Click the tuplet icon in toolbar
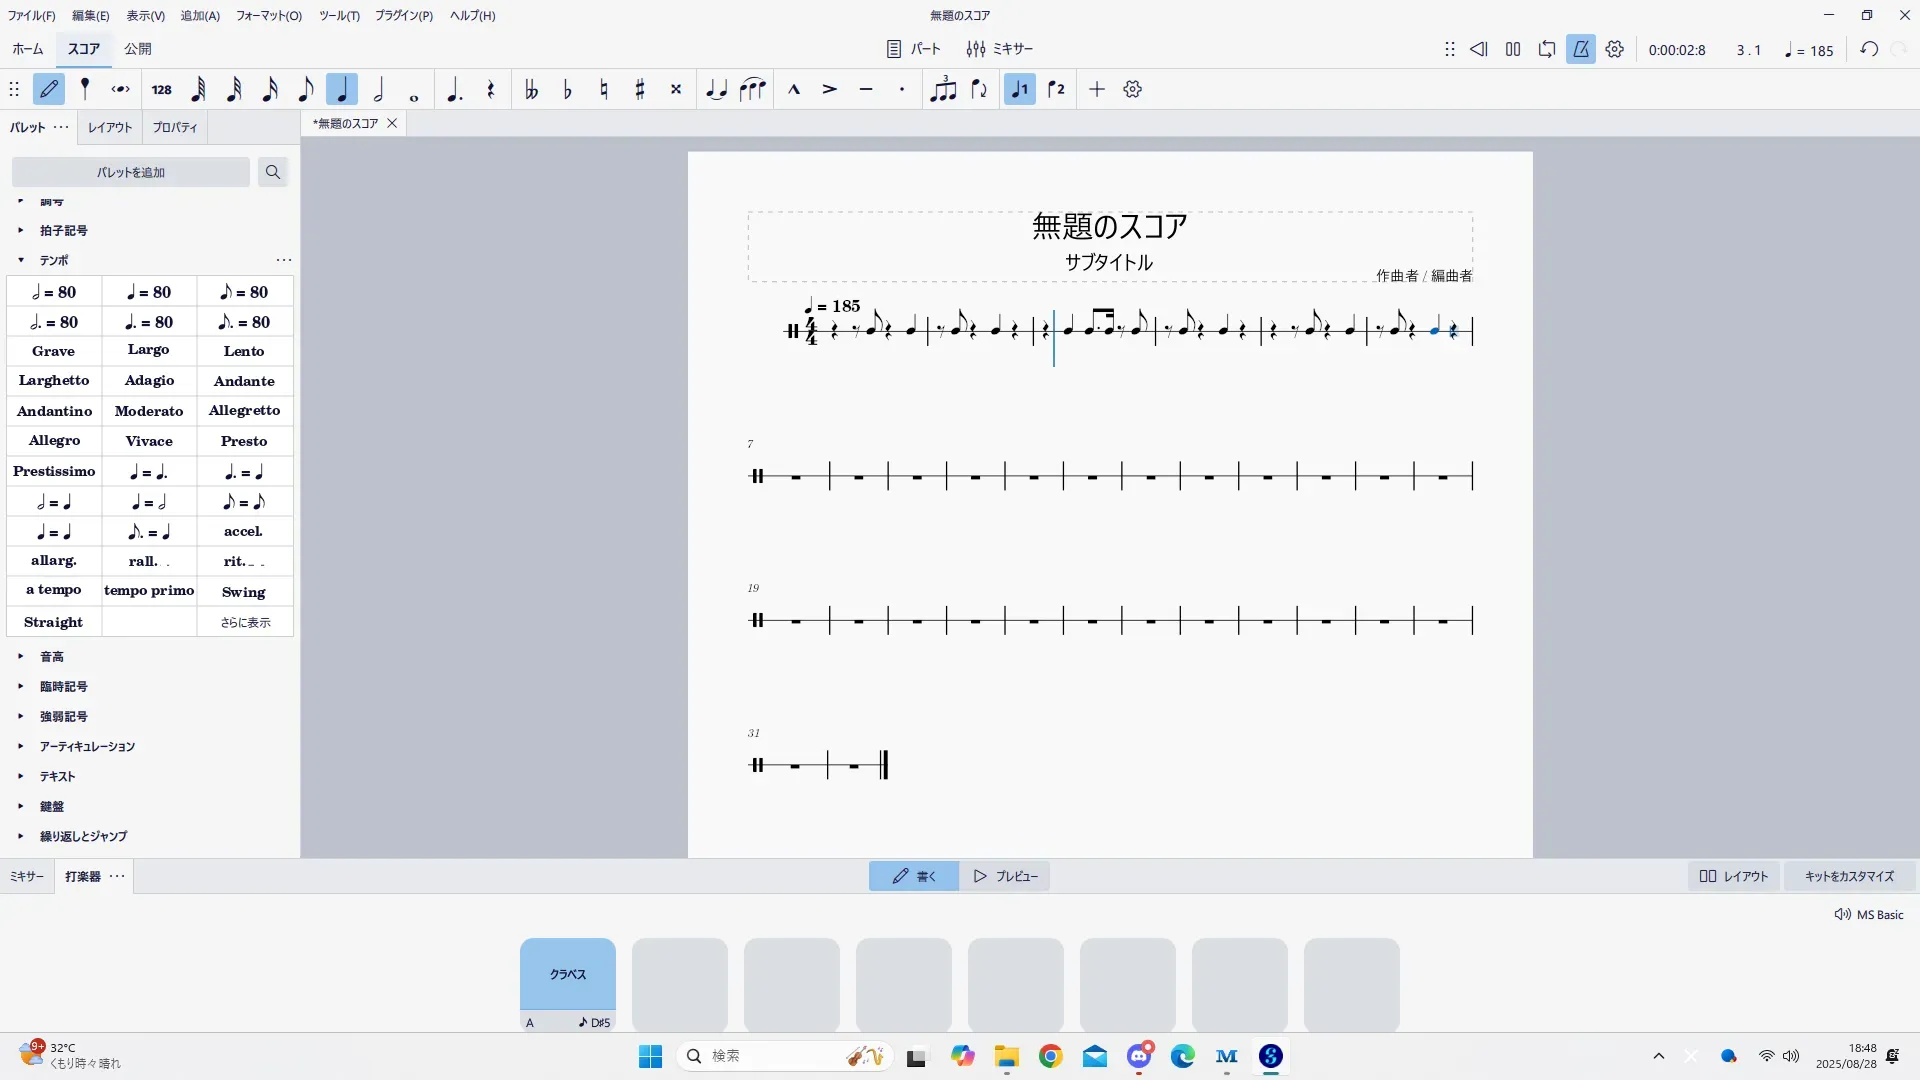1920x1080 pixels. 942,90
